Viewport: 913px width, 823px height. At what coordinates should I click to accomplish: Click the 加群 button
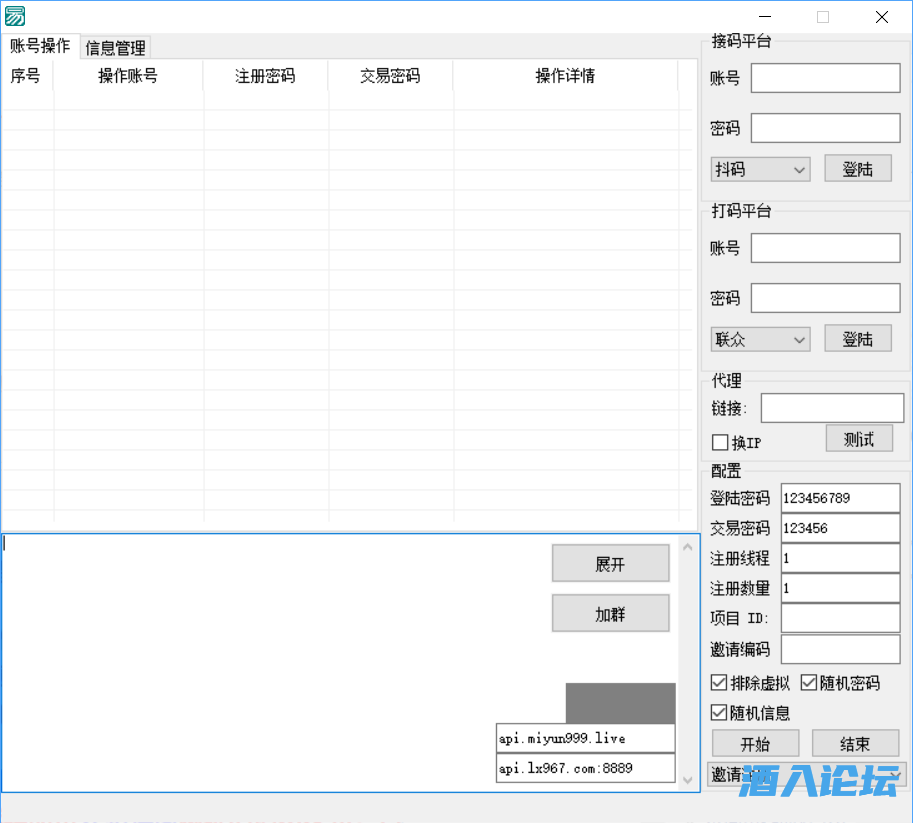(x=610, y=614)
